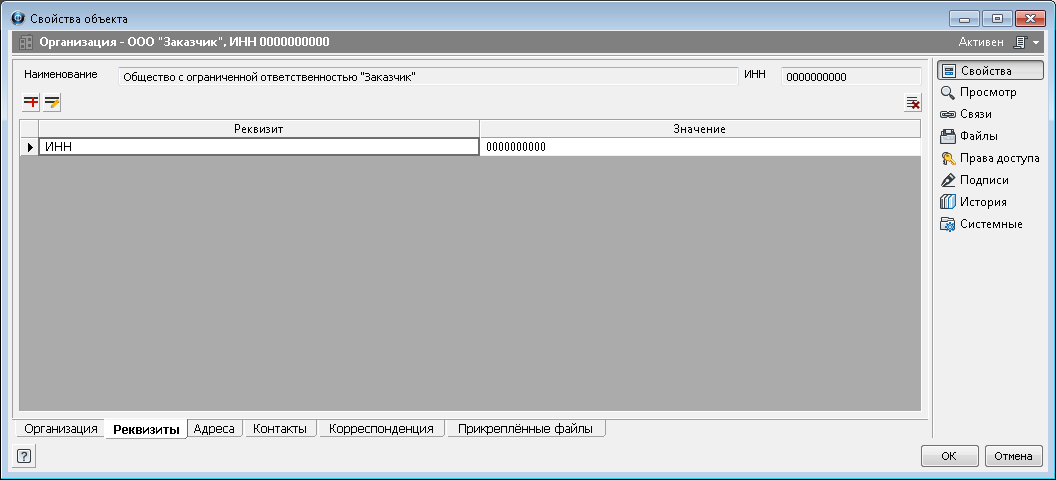
Task: Open the Прикреплённые файлы tab
Action: coord(525,429)
